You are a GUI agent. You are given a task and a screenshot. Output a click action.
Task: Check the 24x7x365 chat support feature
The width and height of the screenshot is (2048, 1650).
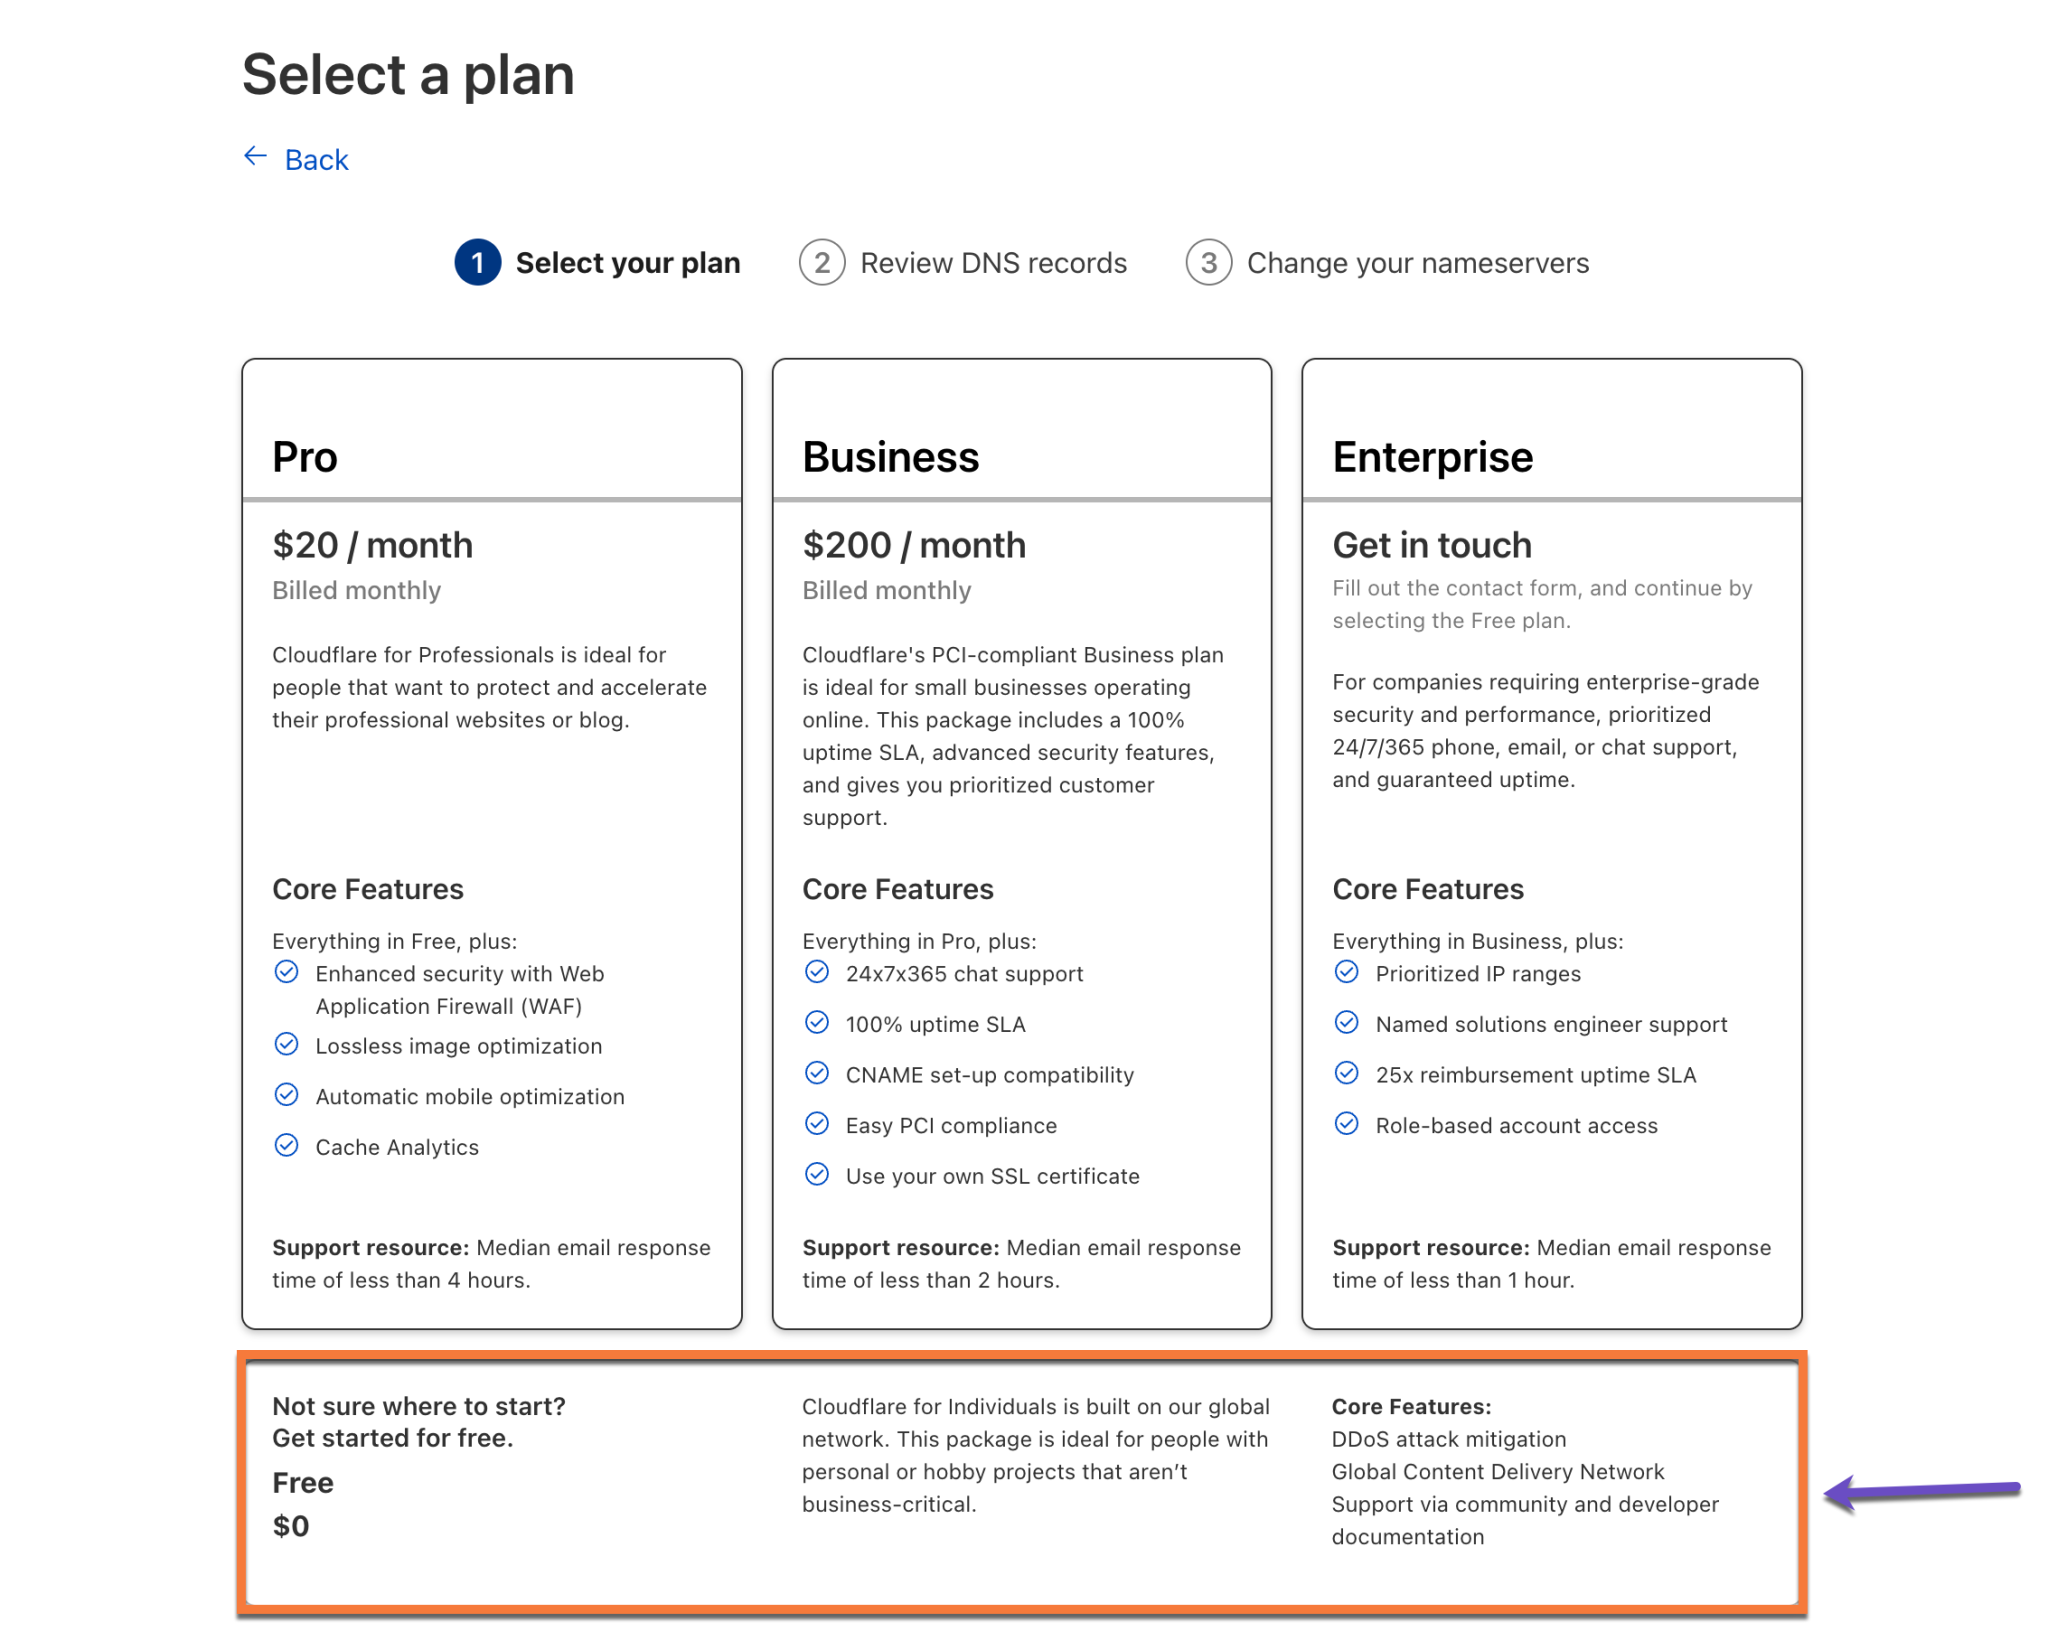[817, 972]
